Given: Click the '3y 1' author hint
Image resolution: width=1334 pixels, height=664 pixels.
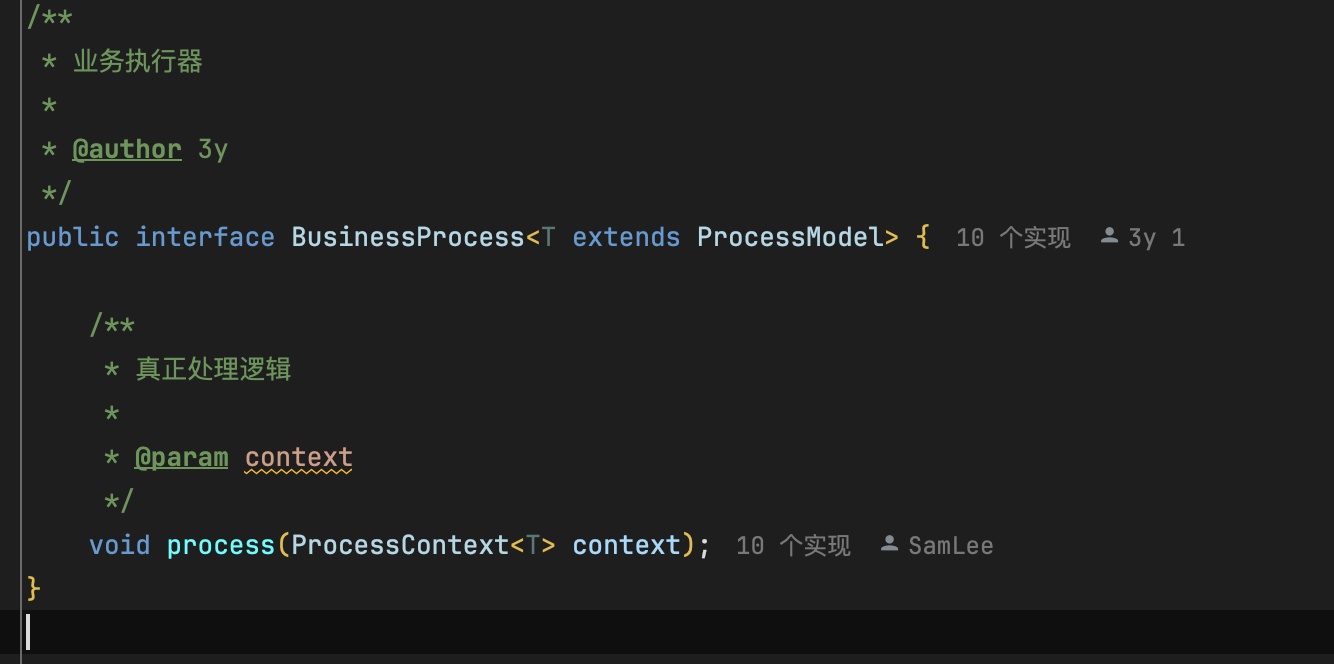Looking at the screenshot, I should (1156, 238).
